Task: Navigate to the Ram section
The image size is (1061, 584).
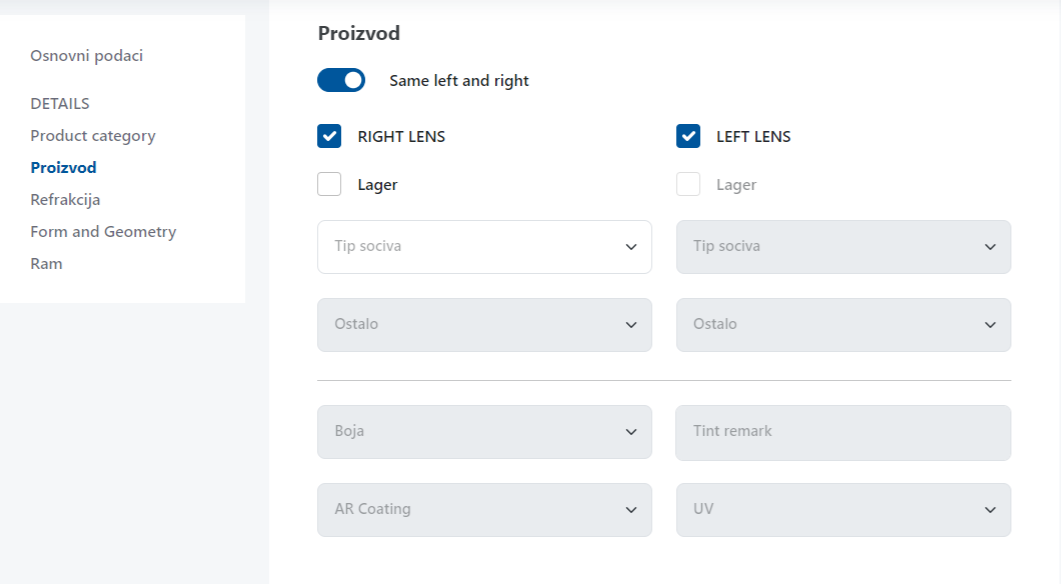Action: 46,264
